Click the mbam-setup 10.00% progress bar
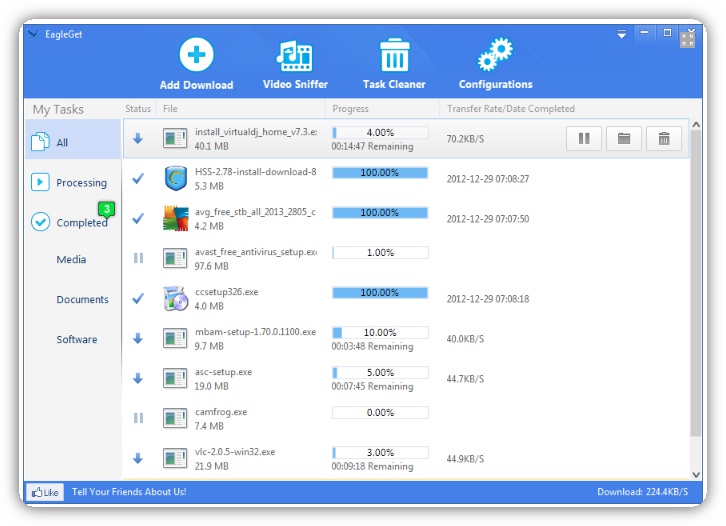Screen dimensions: 726x526 [380, 332]
